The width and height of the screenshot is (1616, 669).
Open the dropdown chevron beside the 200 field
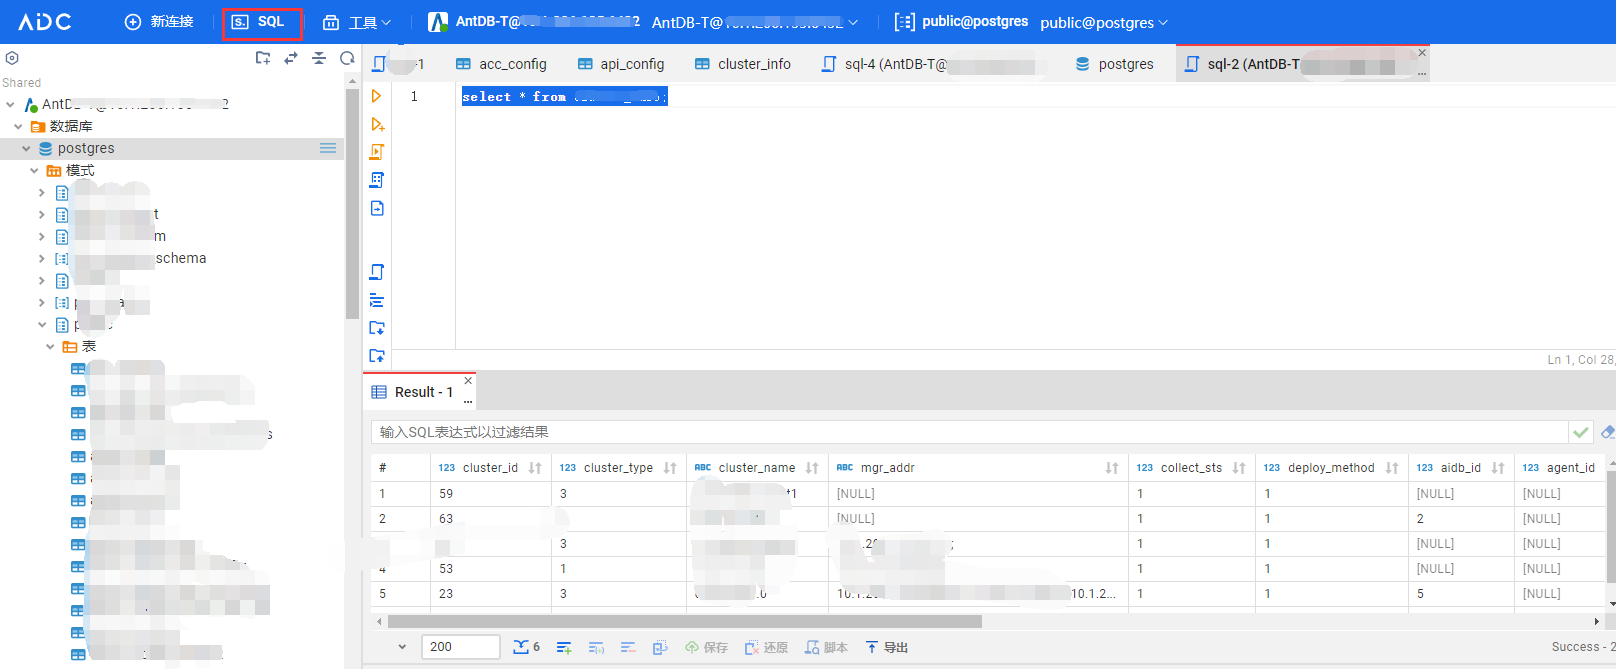coord(402,647)
